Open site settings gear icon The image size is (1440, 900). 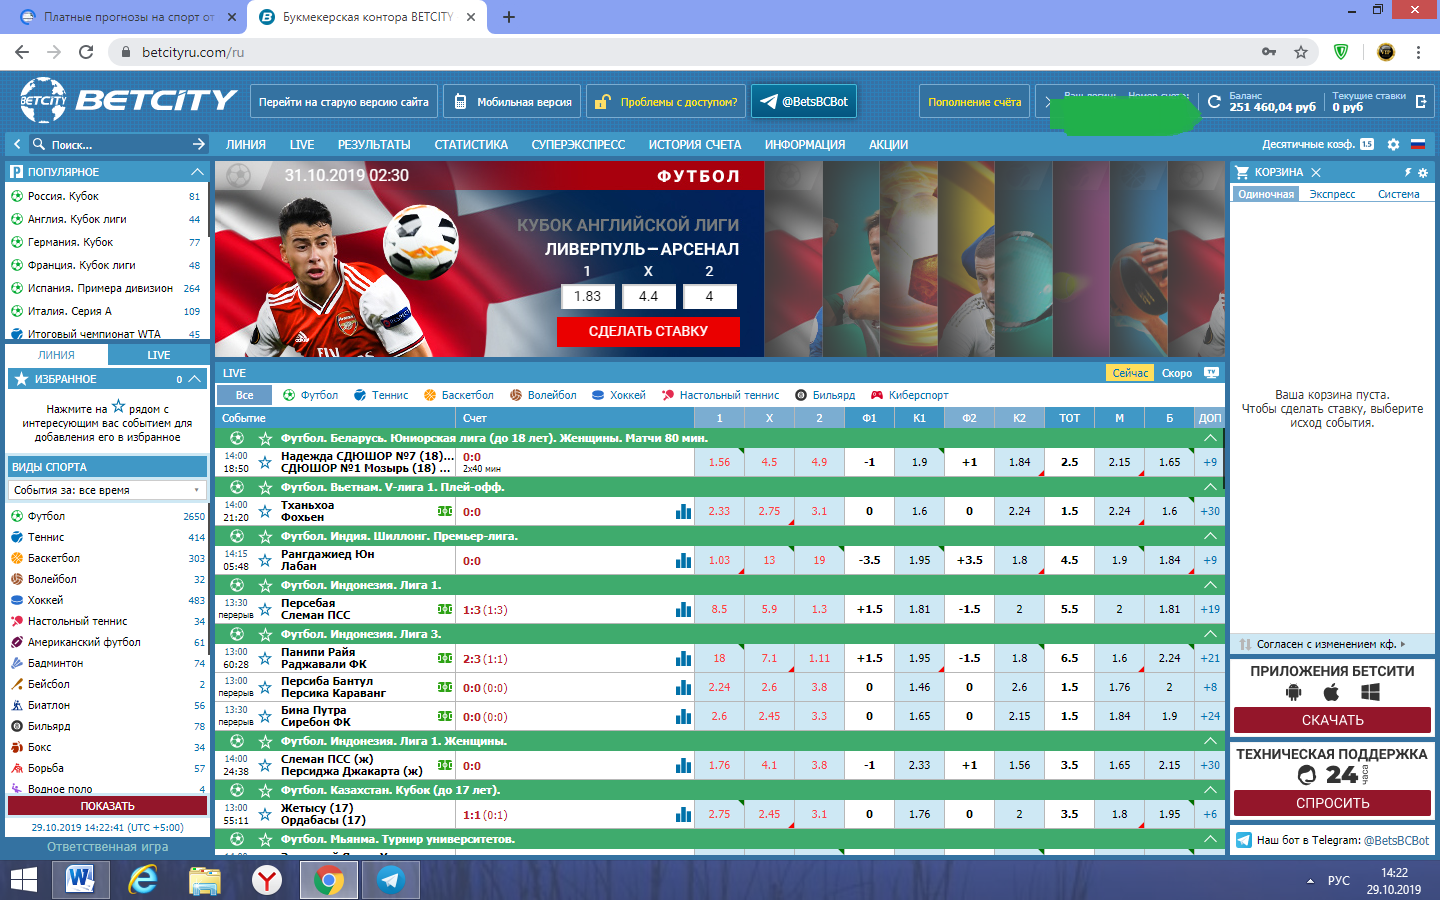tap(1393, 145)
